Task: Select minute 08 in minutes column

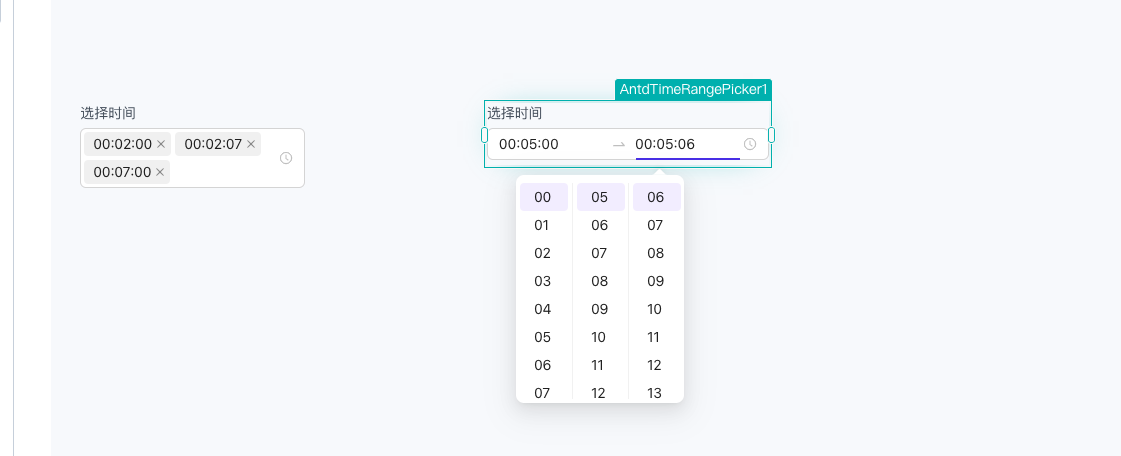Action: point(601,282)
